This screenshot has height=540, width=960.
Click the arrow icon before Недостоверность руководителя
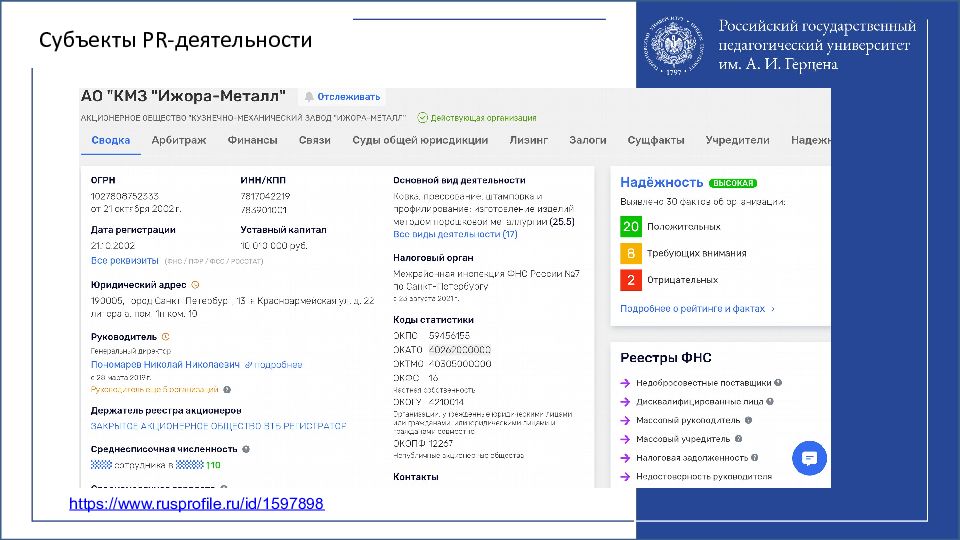click(x=625, y=477)
